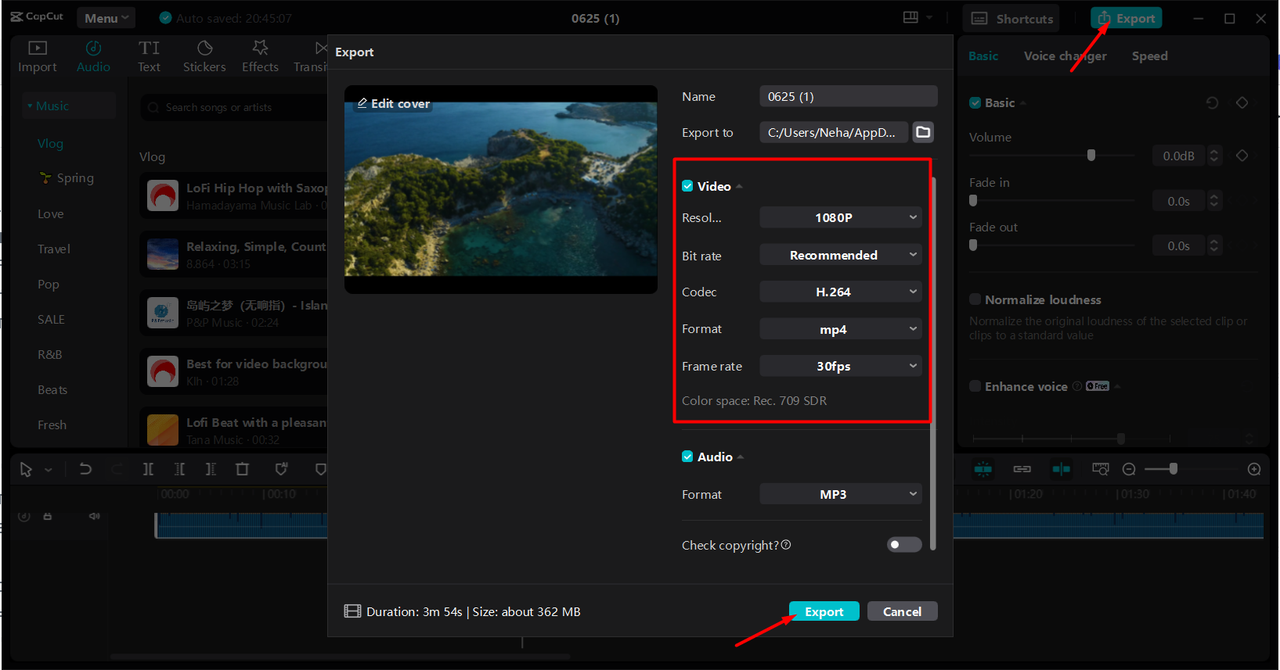Viewport: 1280px width, 670px height.
Task: Browse export folder with folder icon
Action: coord(923,132)
